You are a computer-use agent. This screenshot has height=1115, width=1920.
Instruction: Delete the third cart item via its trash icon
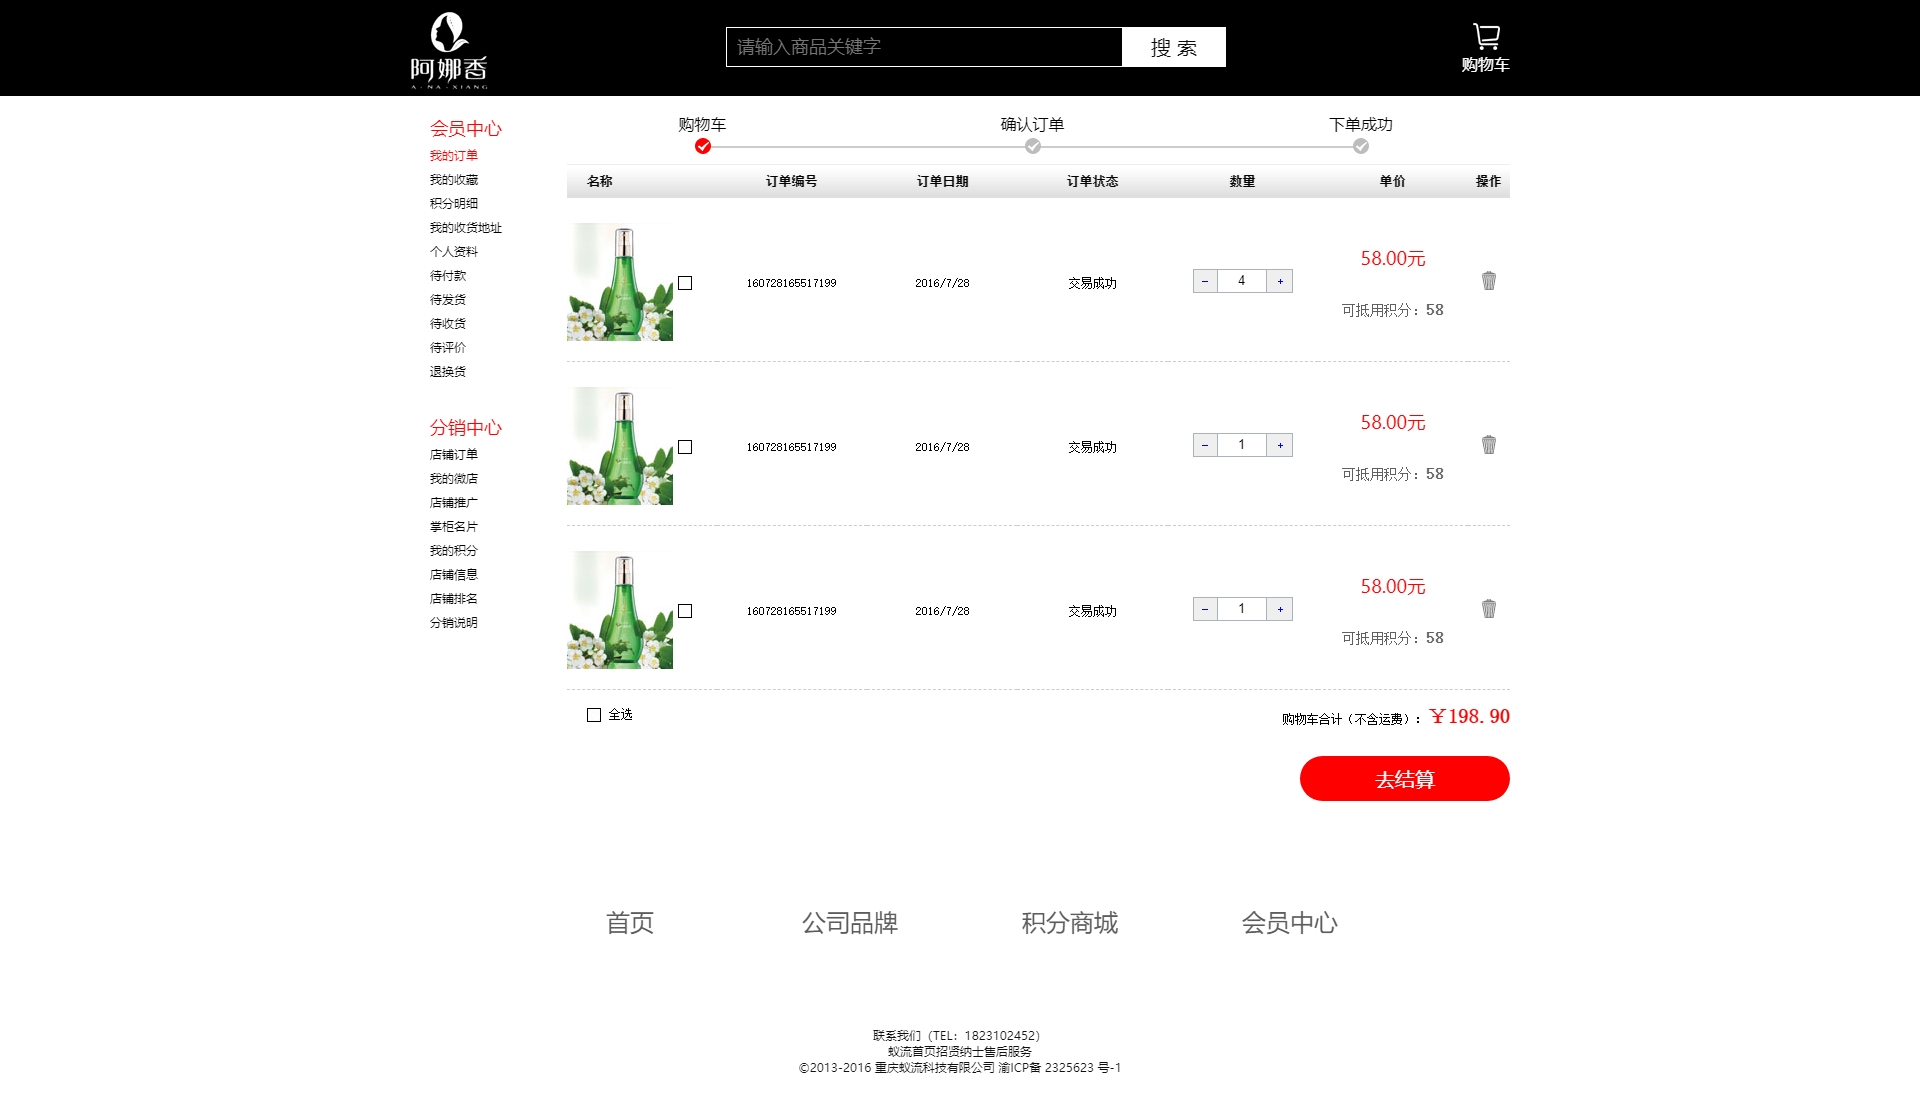1488,609
